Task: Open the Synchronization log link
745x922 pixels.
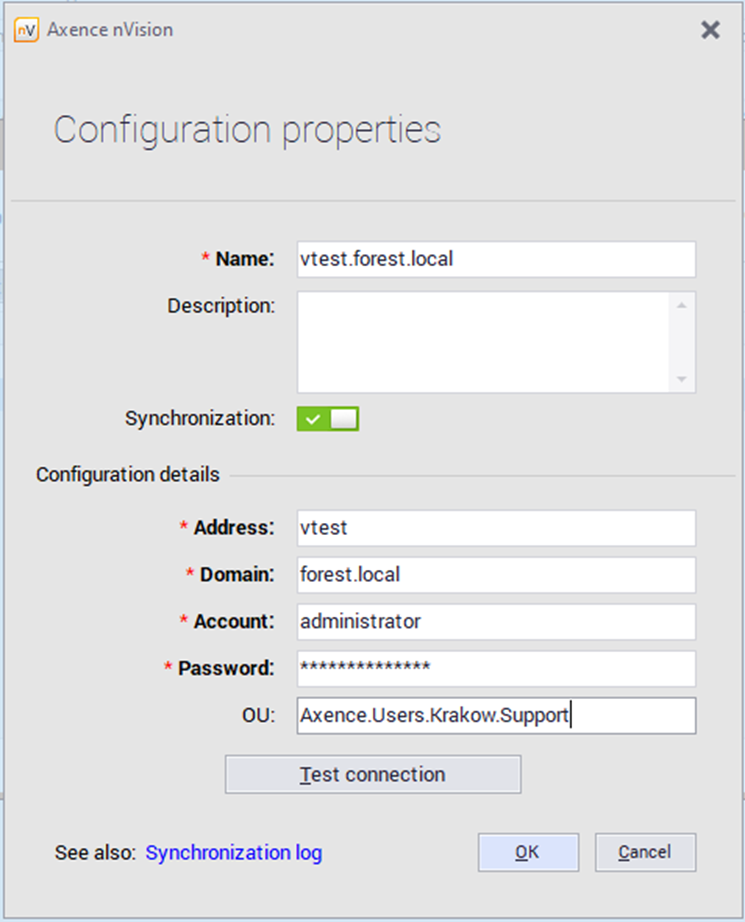Action: [x=234, y=853]
